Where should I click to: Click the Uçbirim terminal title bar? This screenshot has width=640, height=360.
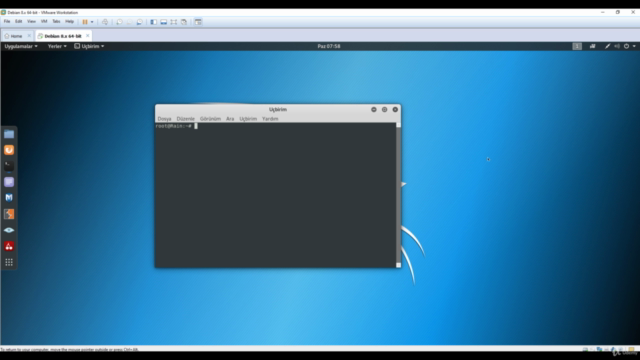point(278,109)
